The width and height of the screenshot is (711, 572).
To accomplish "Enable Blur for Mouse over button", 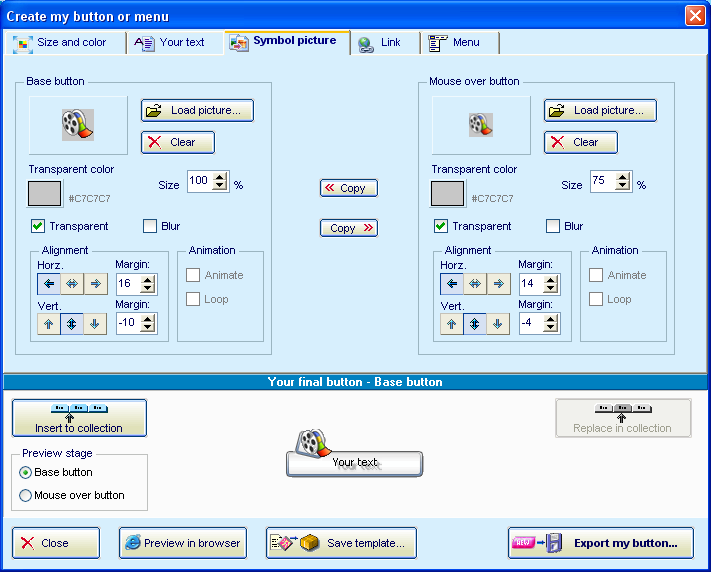I will [553, 226].
